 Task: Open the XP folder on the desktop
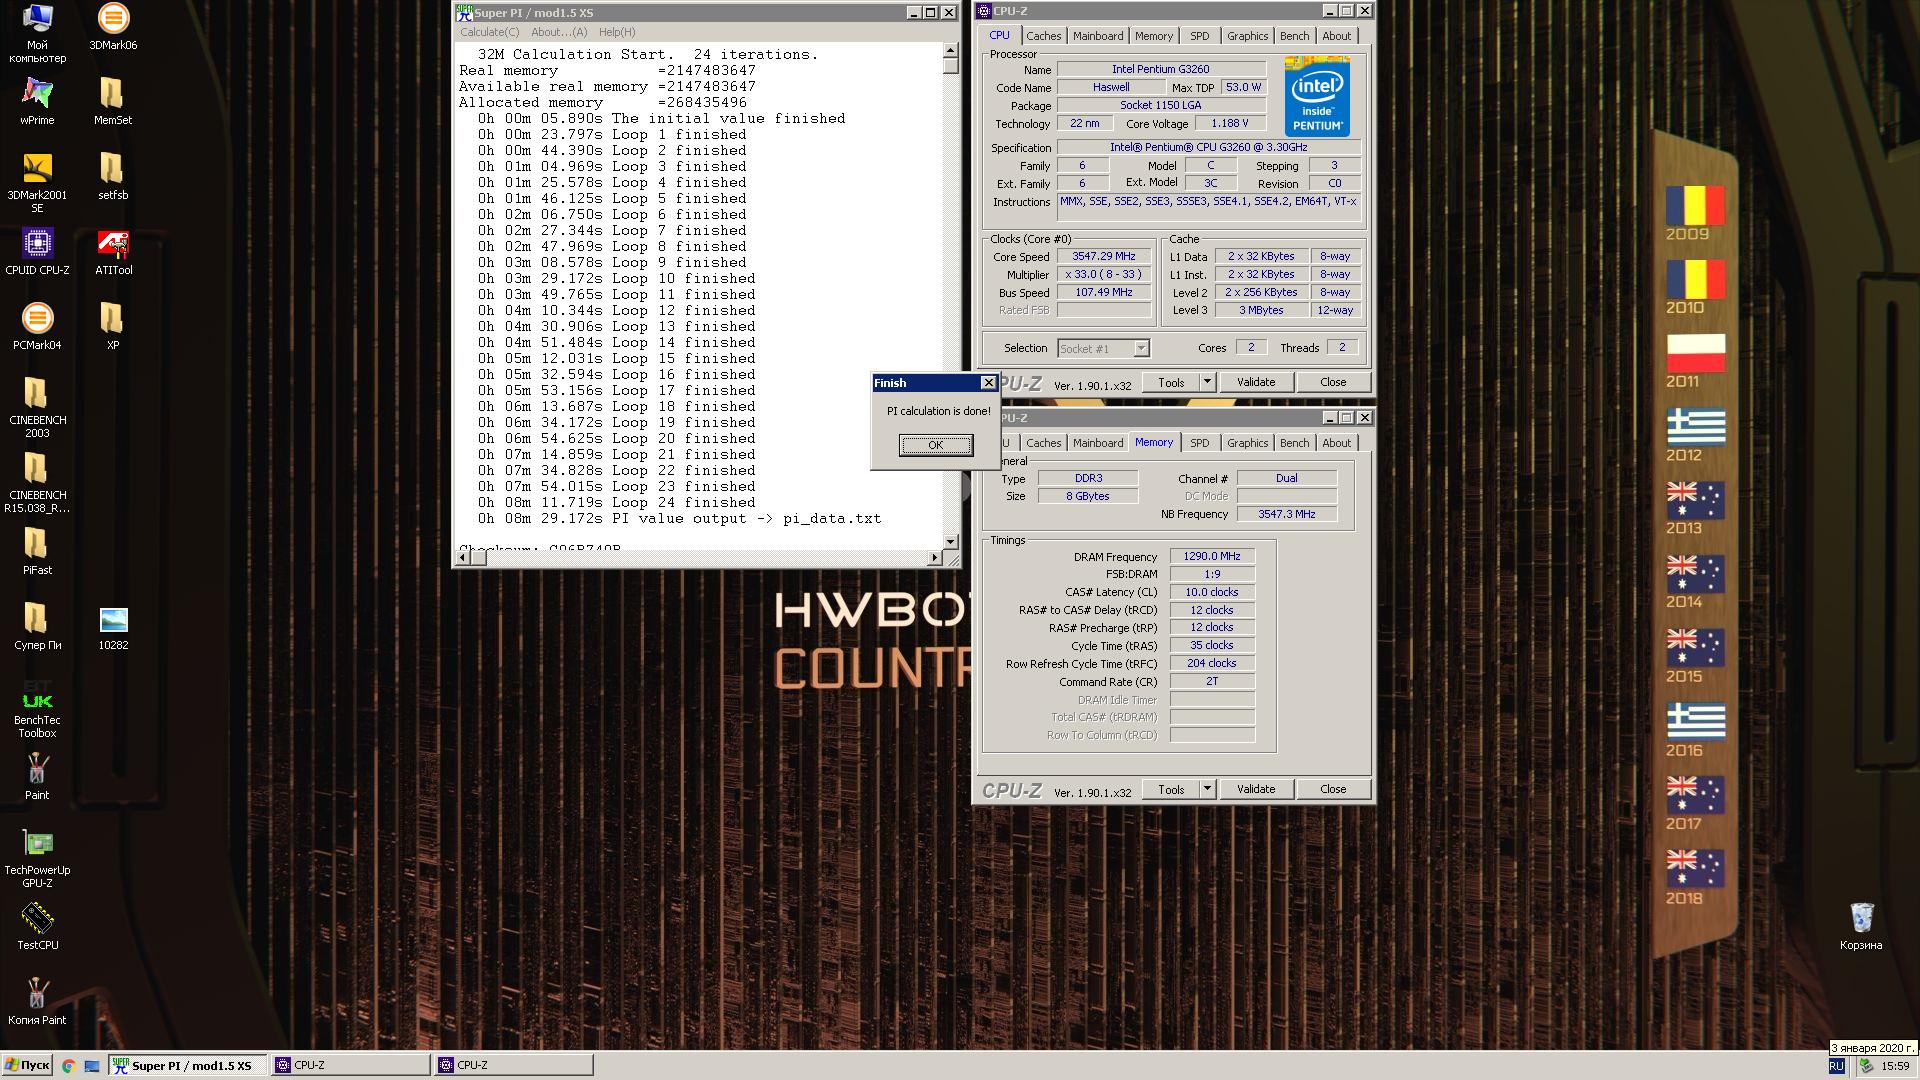coord(113,326)
